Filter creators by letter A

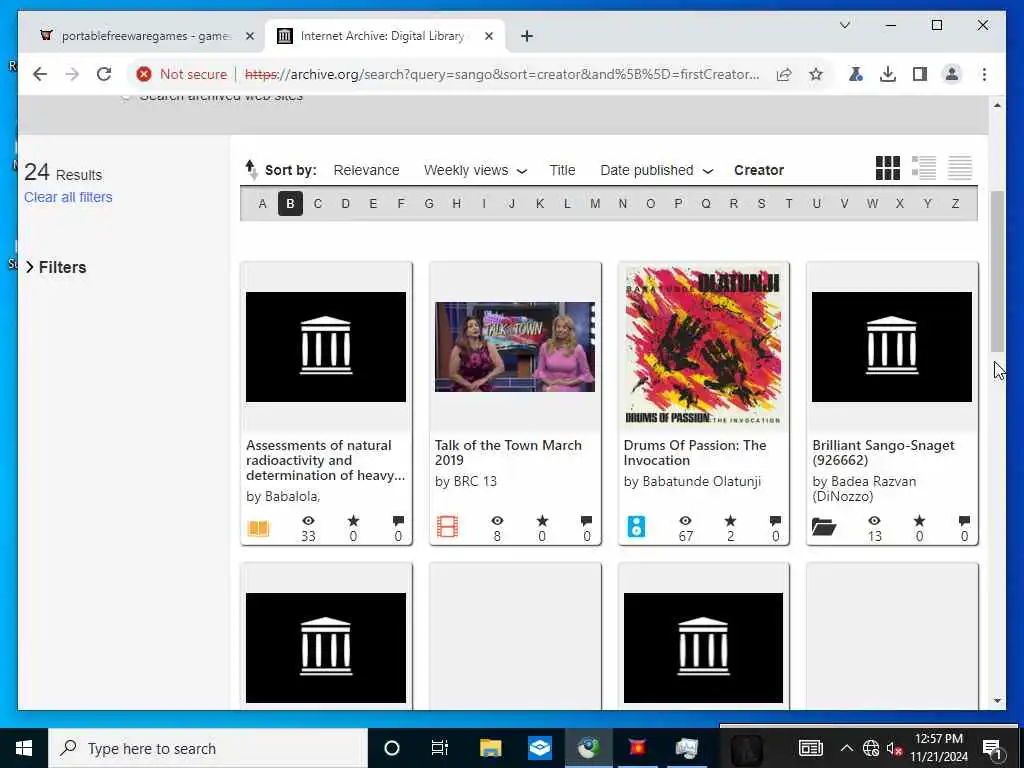click(x=263, y=204)
